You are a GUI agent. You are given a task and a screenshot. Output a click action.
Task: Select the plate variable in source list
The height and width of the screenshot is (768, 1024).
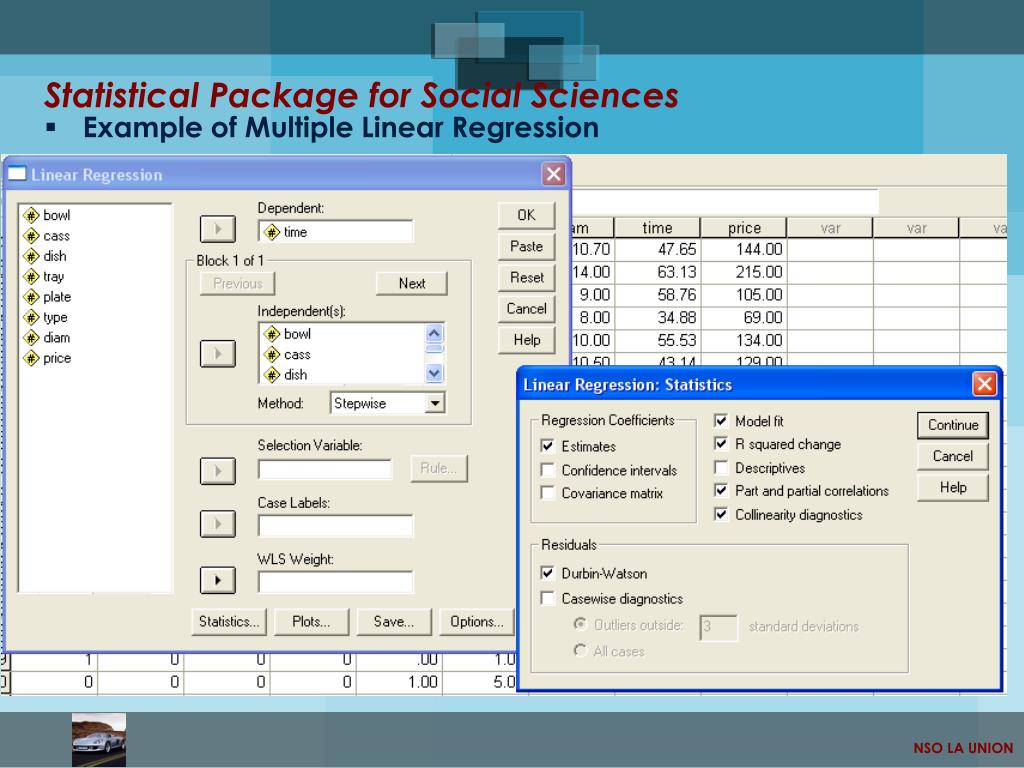click(x=48, y=296)
